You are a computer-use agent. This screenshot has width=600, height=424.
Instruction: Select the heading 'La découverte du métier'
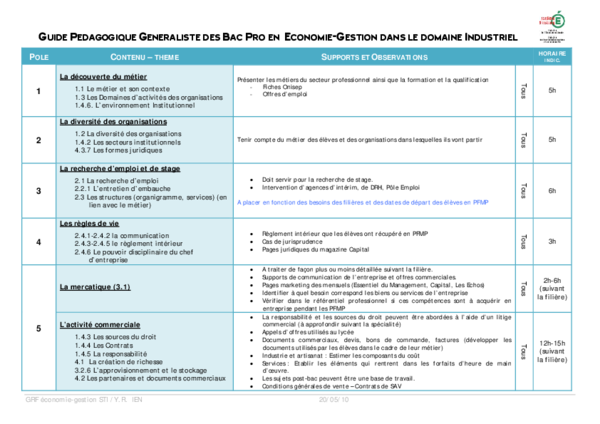pos(103,77)
